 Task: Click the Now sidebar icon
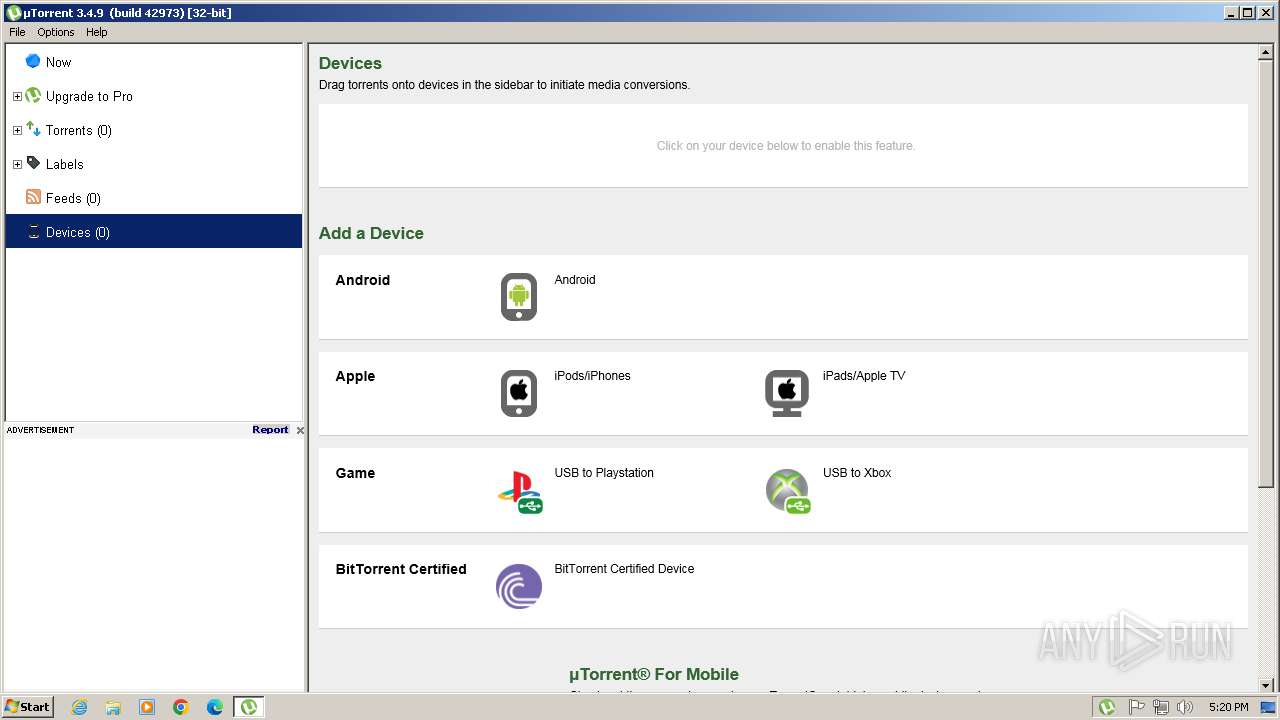click(x=33, y=61)
